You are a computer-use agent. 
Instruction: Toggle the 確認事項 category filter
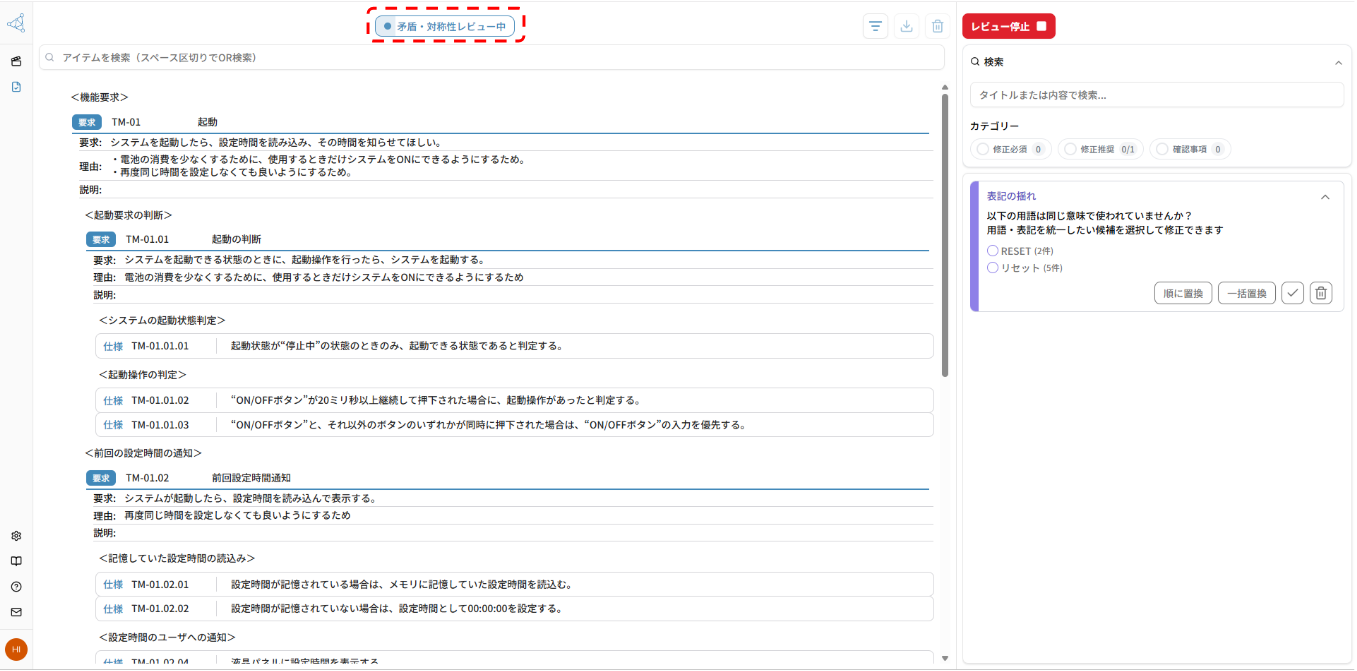tap(1190, 149)
